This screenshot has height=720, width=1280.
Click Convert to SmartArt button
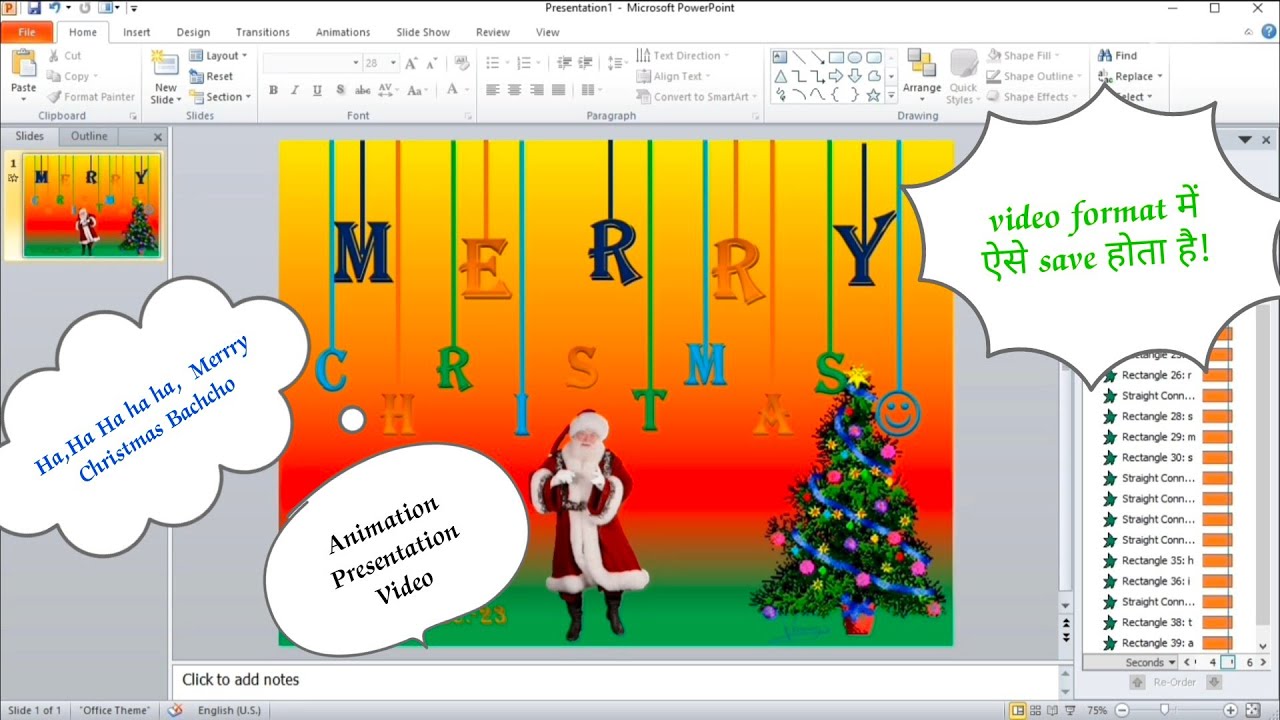click(x=697, y=97)
